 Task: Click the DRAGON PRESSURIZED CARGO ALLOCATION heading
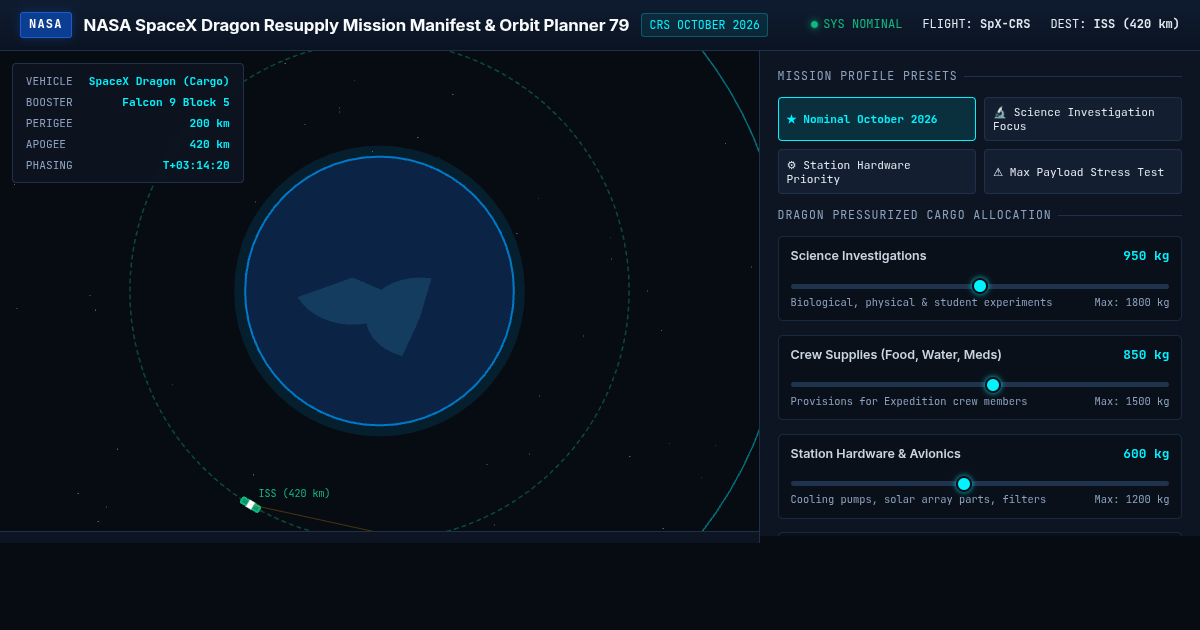pos(914,215)
